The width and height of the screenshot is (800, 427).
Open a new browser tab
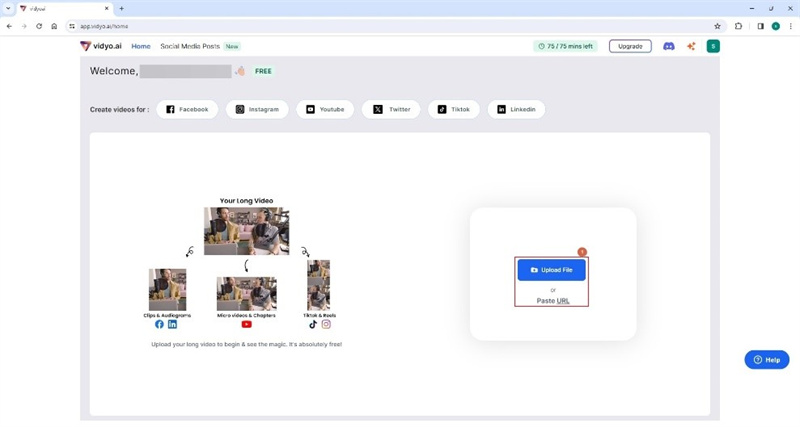coord(121,9)
